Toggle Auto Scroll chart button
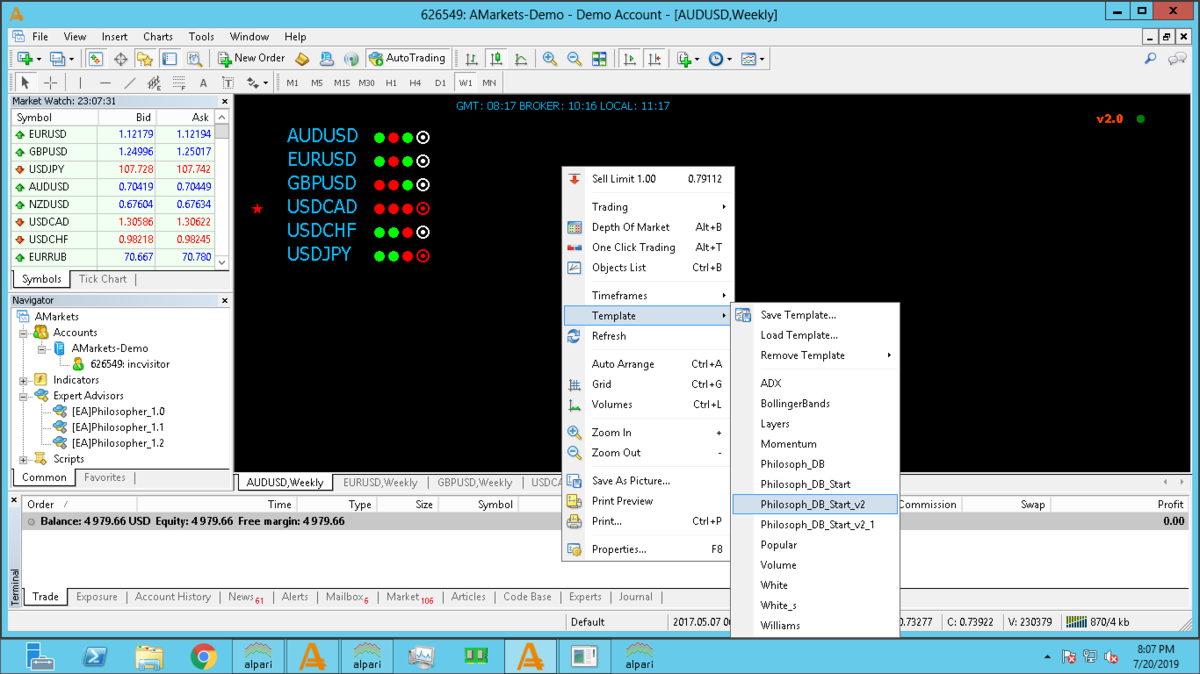 pos(630,59)
